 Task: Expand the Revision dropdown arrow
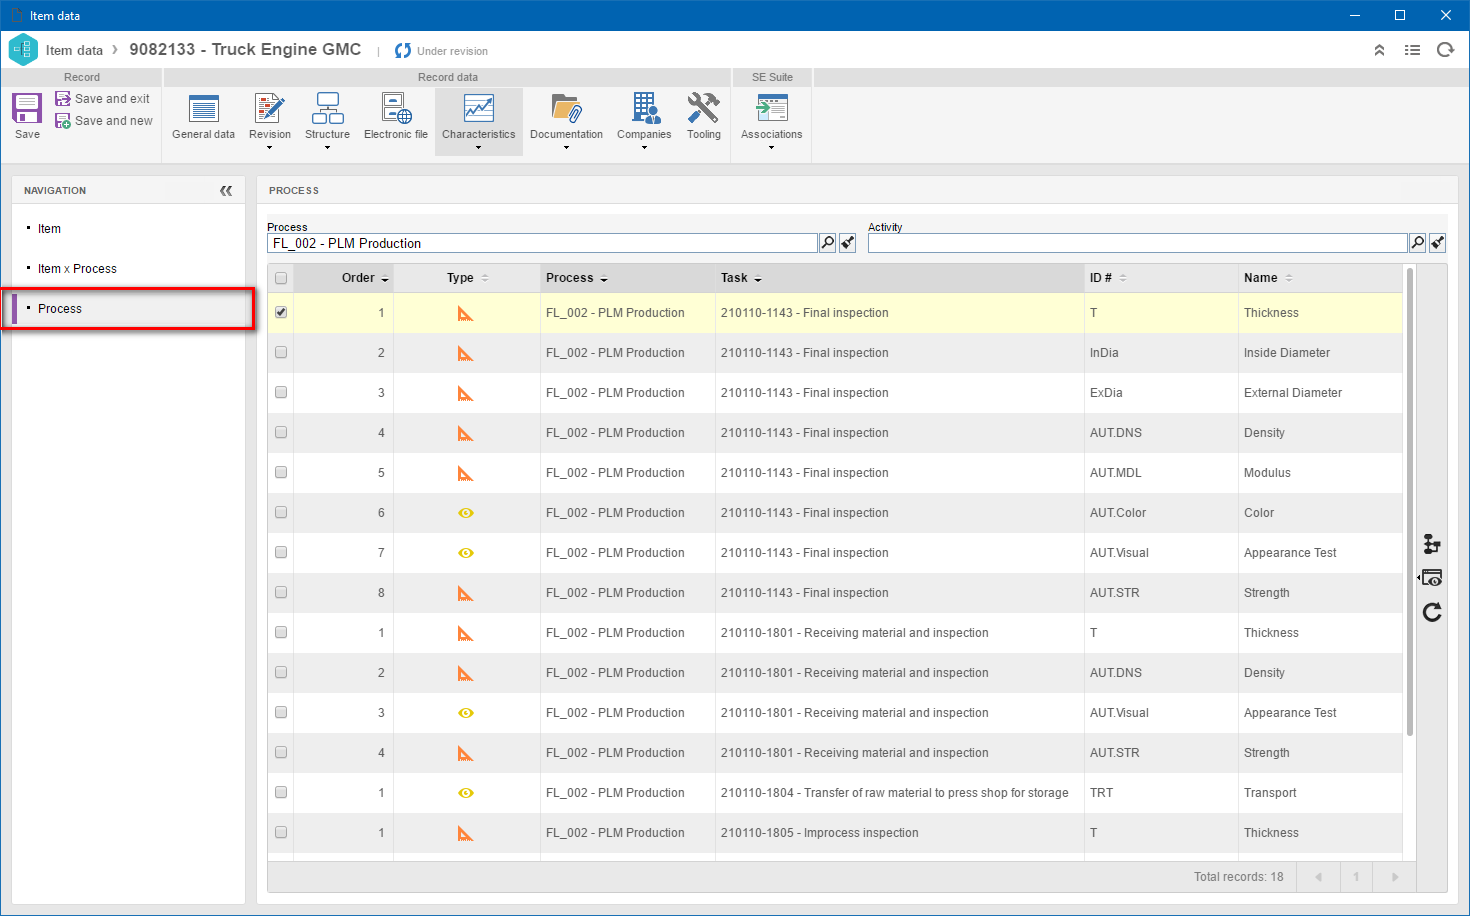(270, 148)
